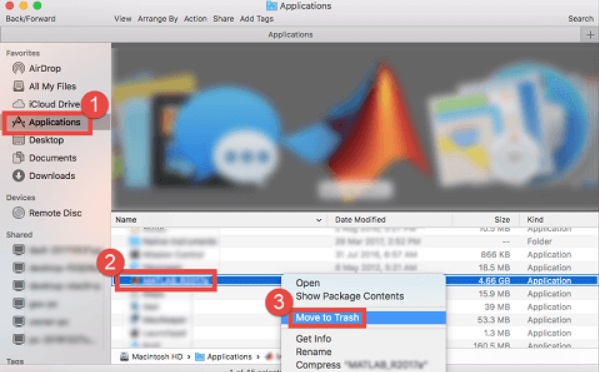Screen dimensions: 599x372
Task: Toggle the sort direction chevron in the Name column
Action: [319, 220]
